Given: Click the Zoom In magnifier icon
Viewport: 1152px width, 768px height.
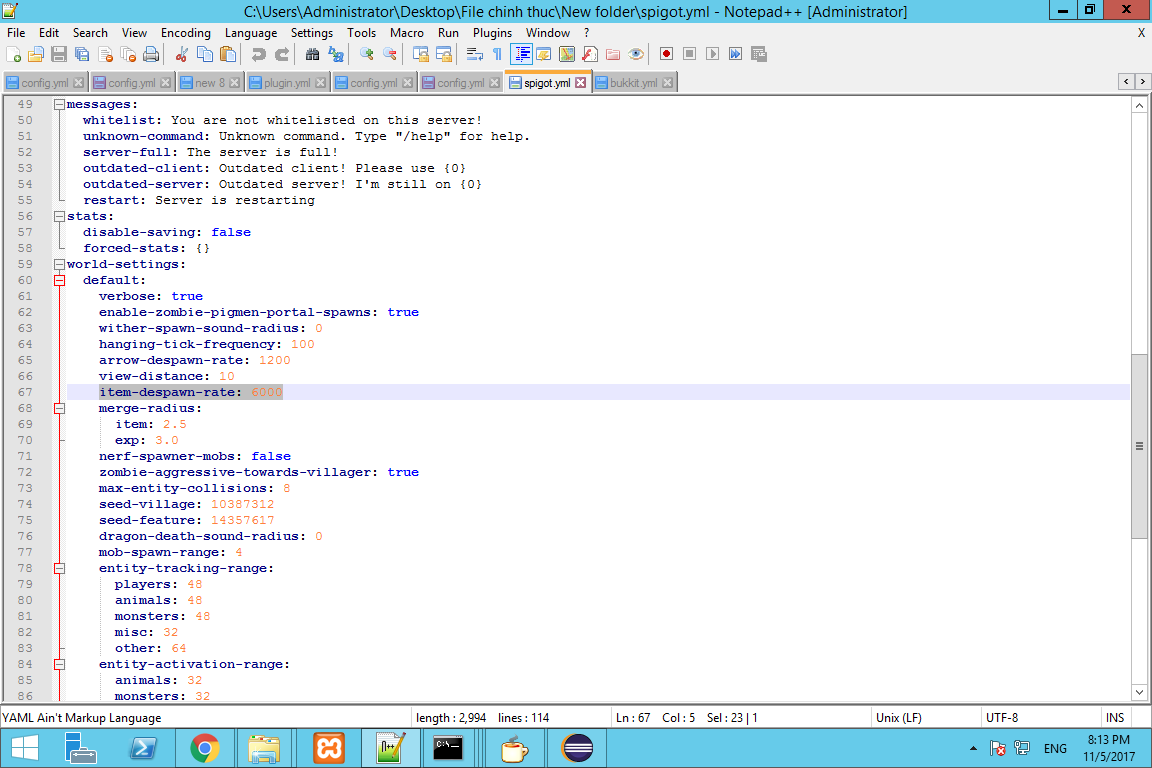Looking at the screenshot, I should pyautogui.click(x=367, y=54).
